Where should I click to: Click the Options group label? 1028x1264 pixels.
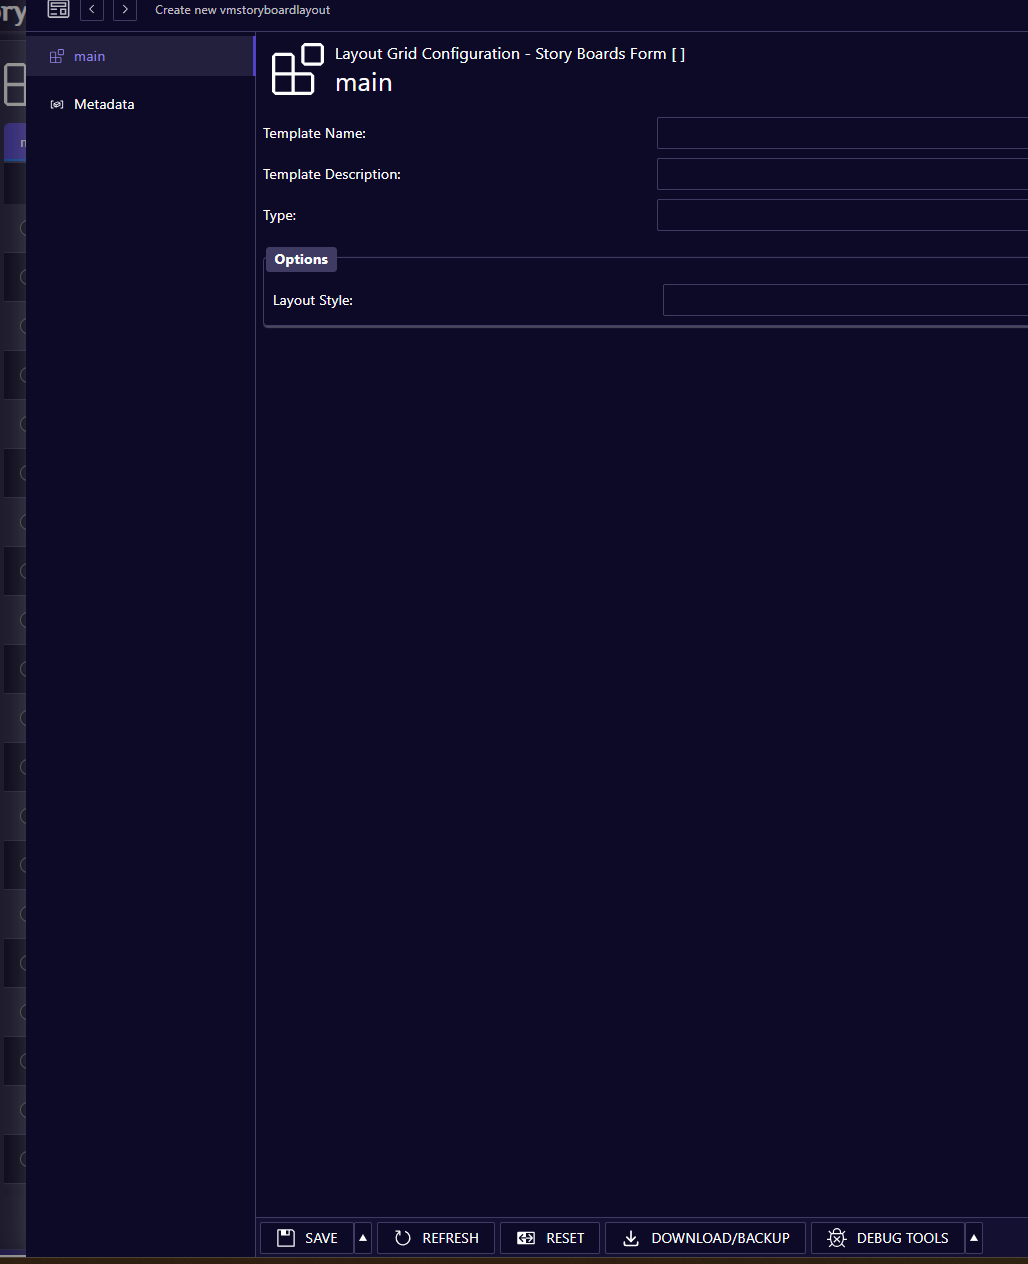[301, 259]
